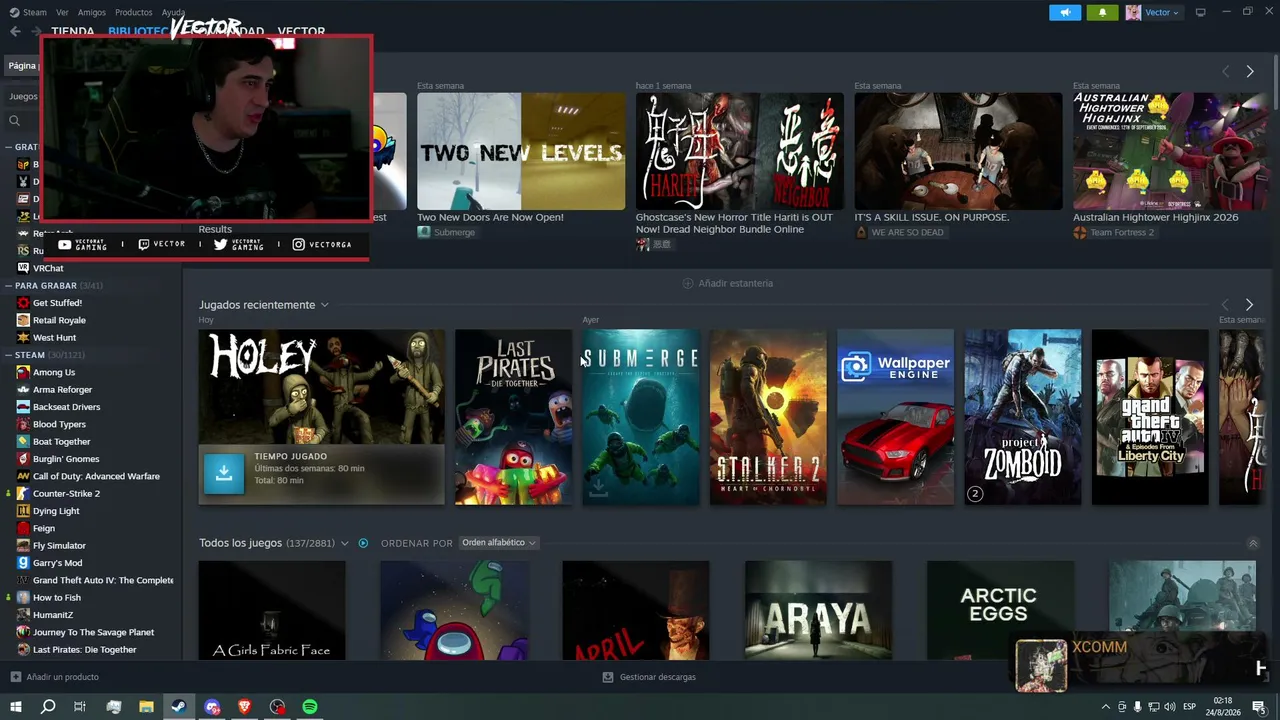Collapse the STEAM category in sidebar
Viewport: 1280px width, 720px height.
9,355
